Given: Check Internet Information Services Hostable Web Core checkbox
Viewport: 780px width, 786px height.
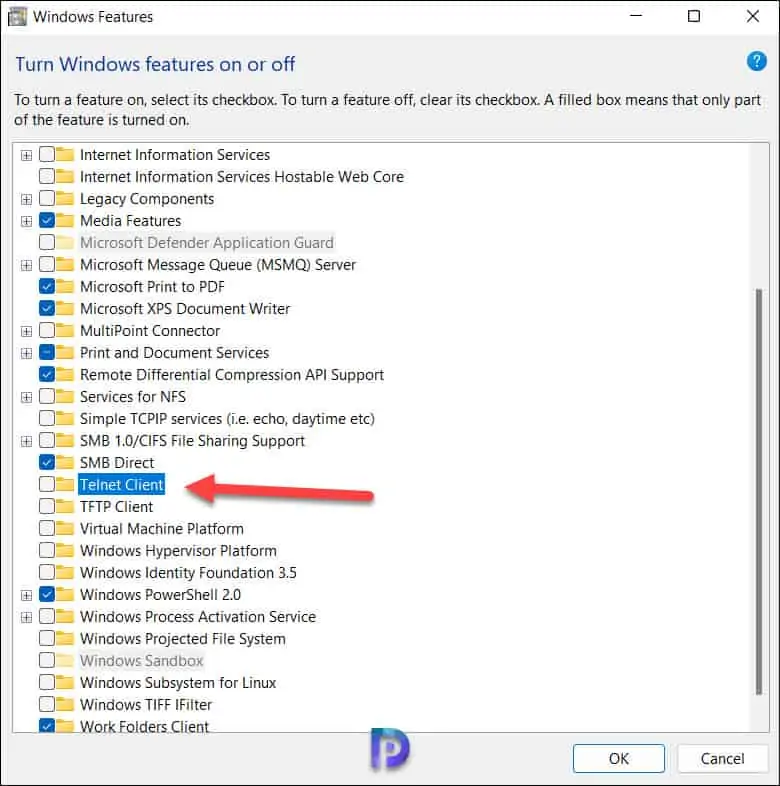Looking at the screenshot, I should pyautogui.click(x=47, y=176).
